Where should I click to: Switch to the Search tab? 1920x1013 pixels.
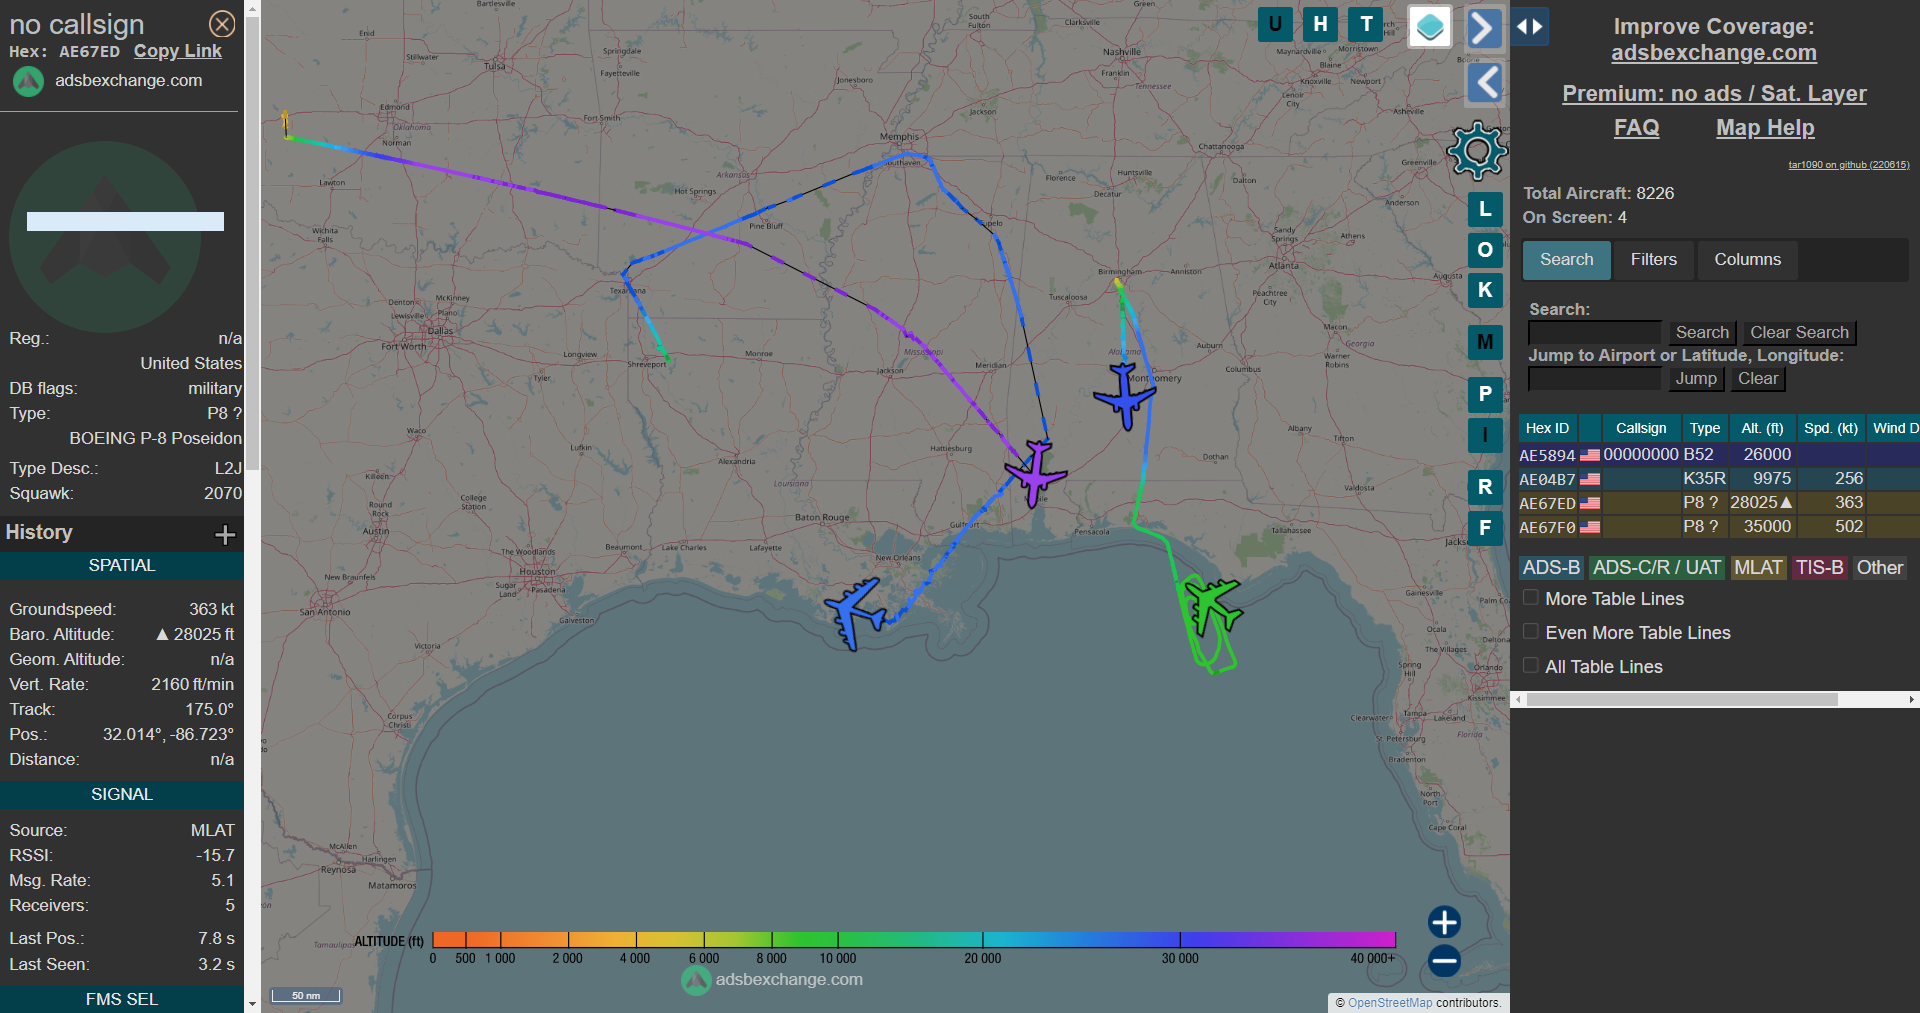click(1566, 260)
